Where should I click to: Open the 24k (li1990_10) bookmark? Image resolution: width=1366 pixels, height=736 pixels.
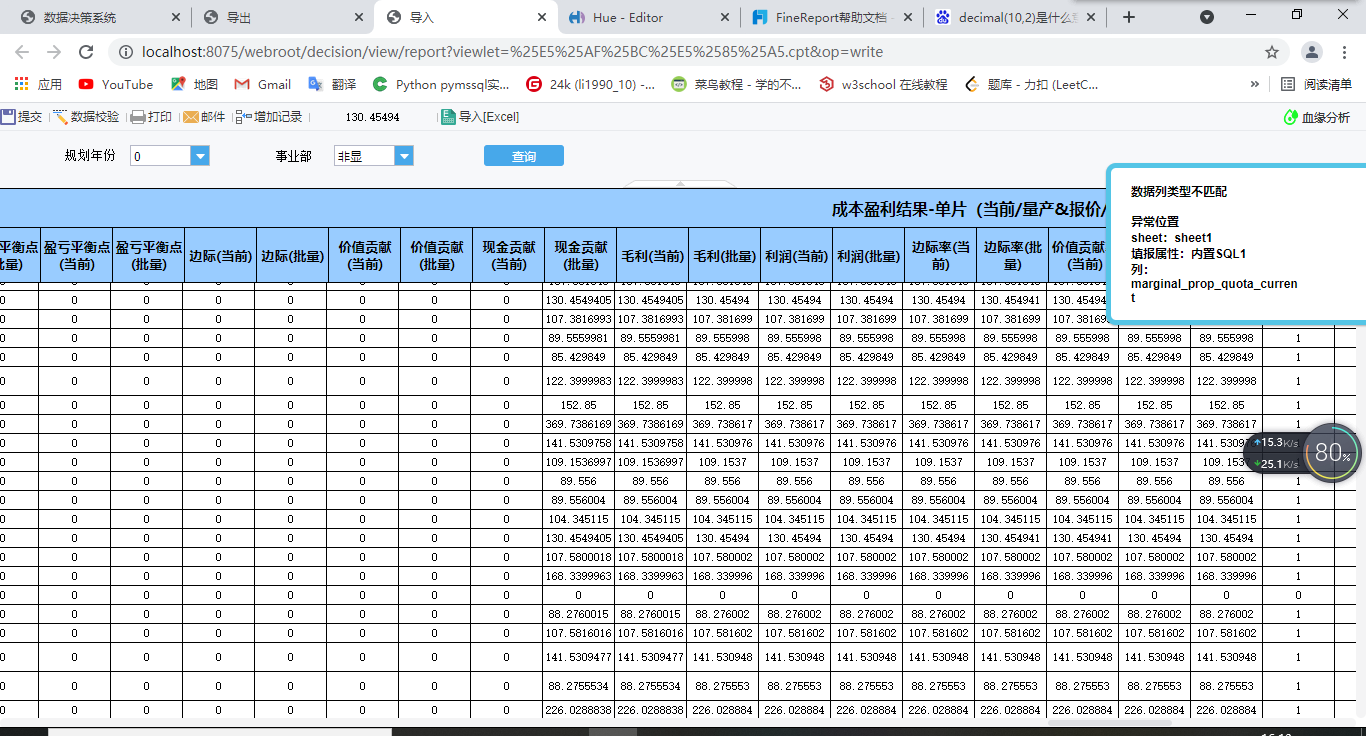point(591,85)
